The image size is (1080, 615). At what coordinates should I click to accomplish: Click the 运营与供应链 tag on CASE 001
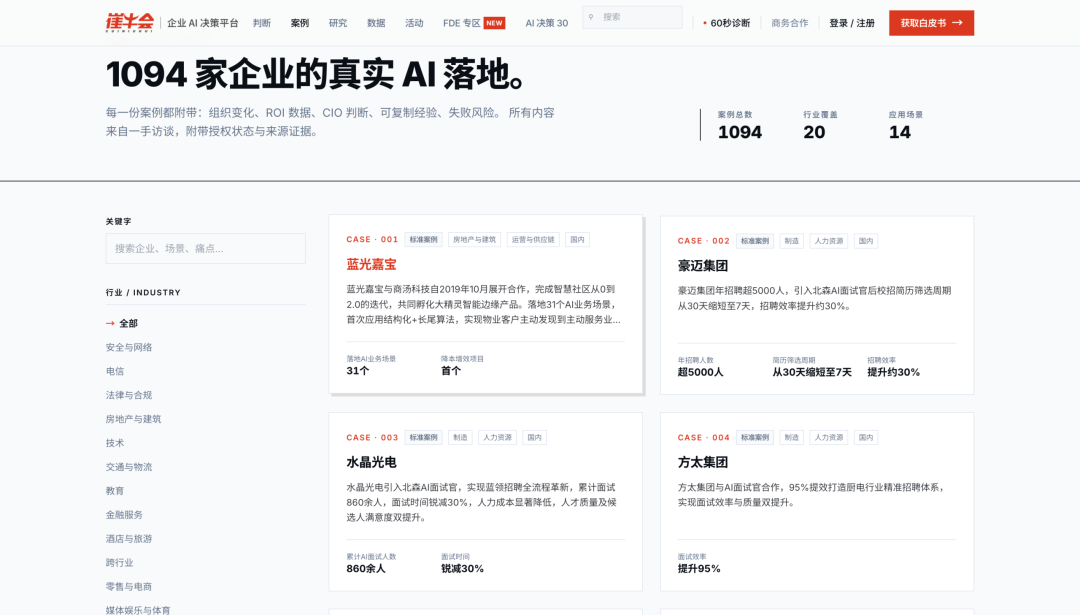click(x=533, y=240)
